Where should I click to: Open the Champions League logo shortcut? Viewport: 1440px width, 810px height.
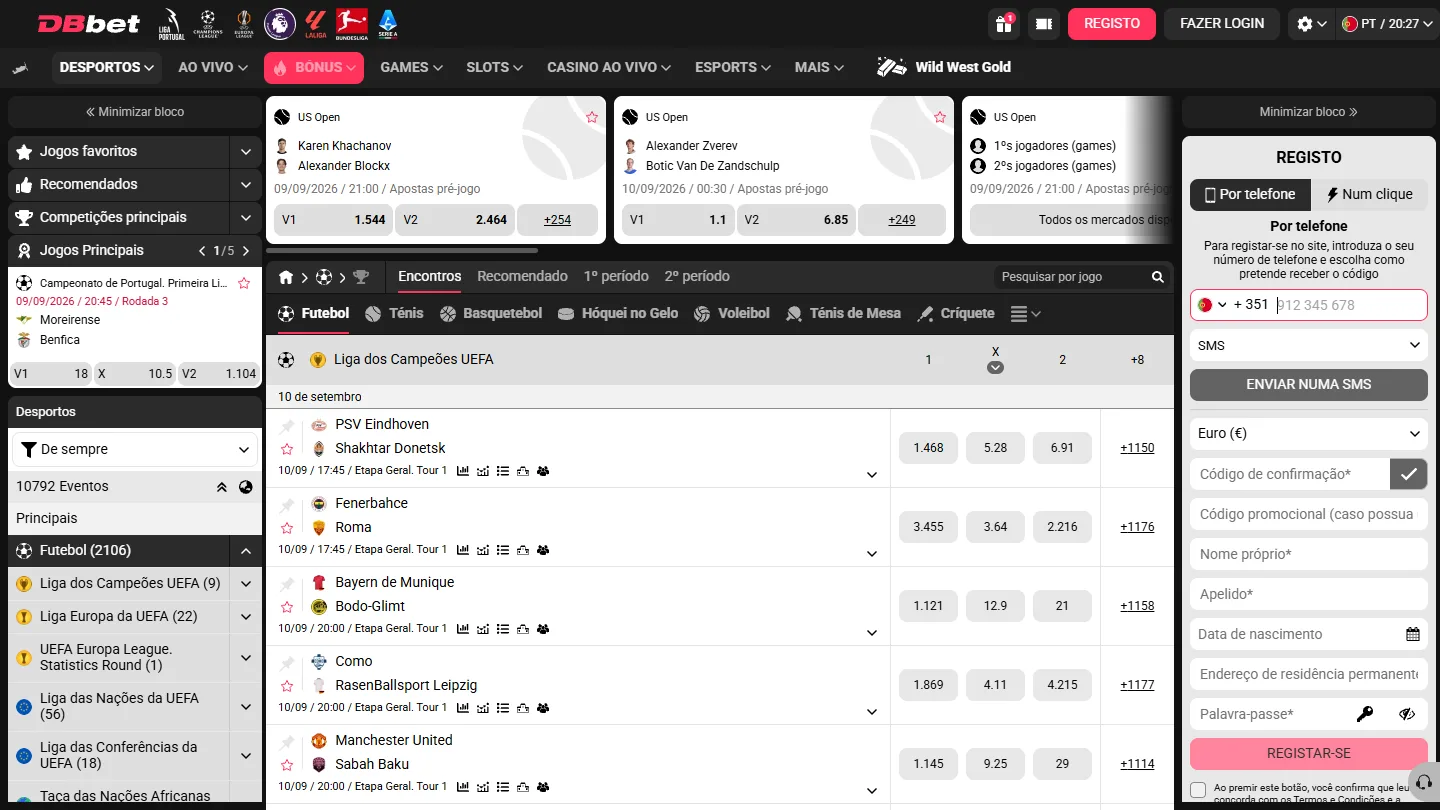[208, 23]
